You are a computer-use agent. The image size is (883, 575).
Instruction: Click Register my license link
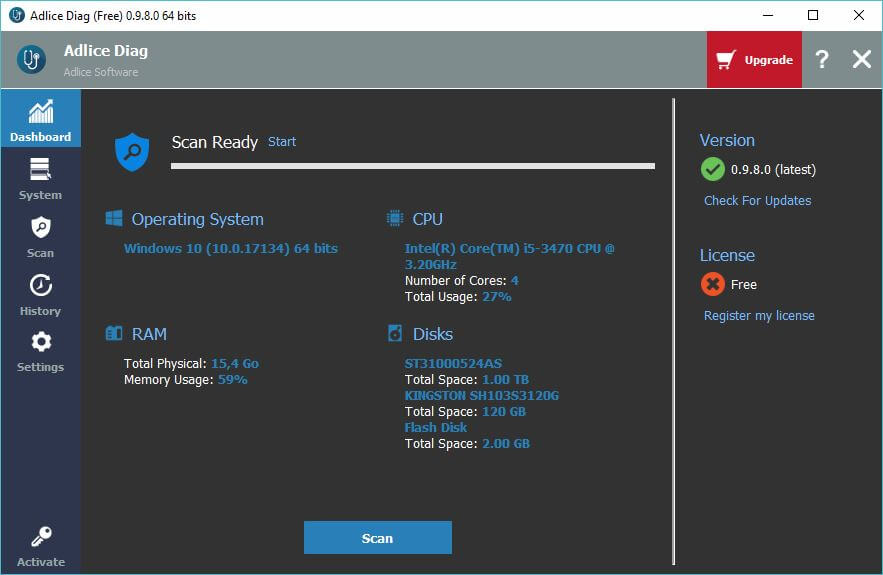pos(759,316)
